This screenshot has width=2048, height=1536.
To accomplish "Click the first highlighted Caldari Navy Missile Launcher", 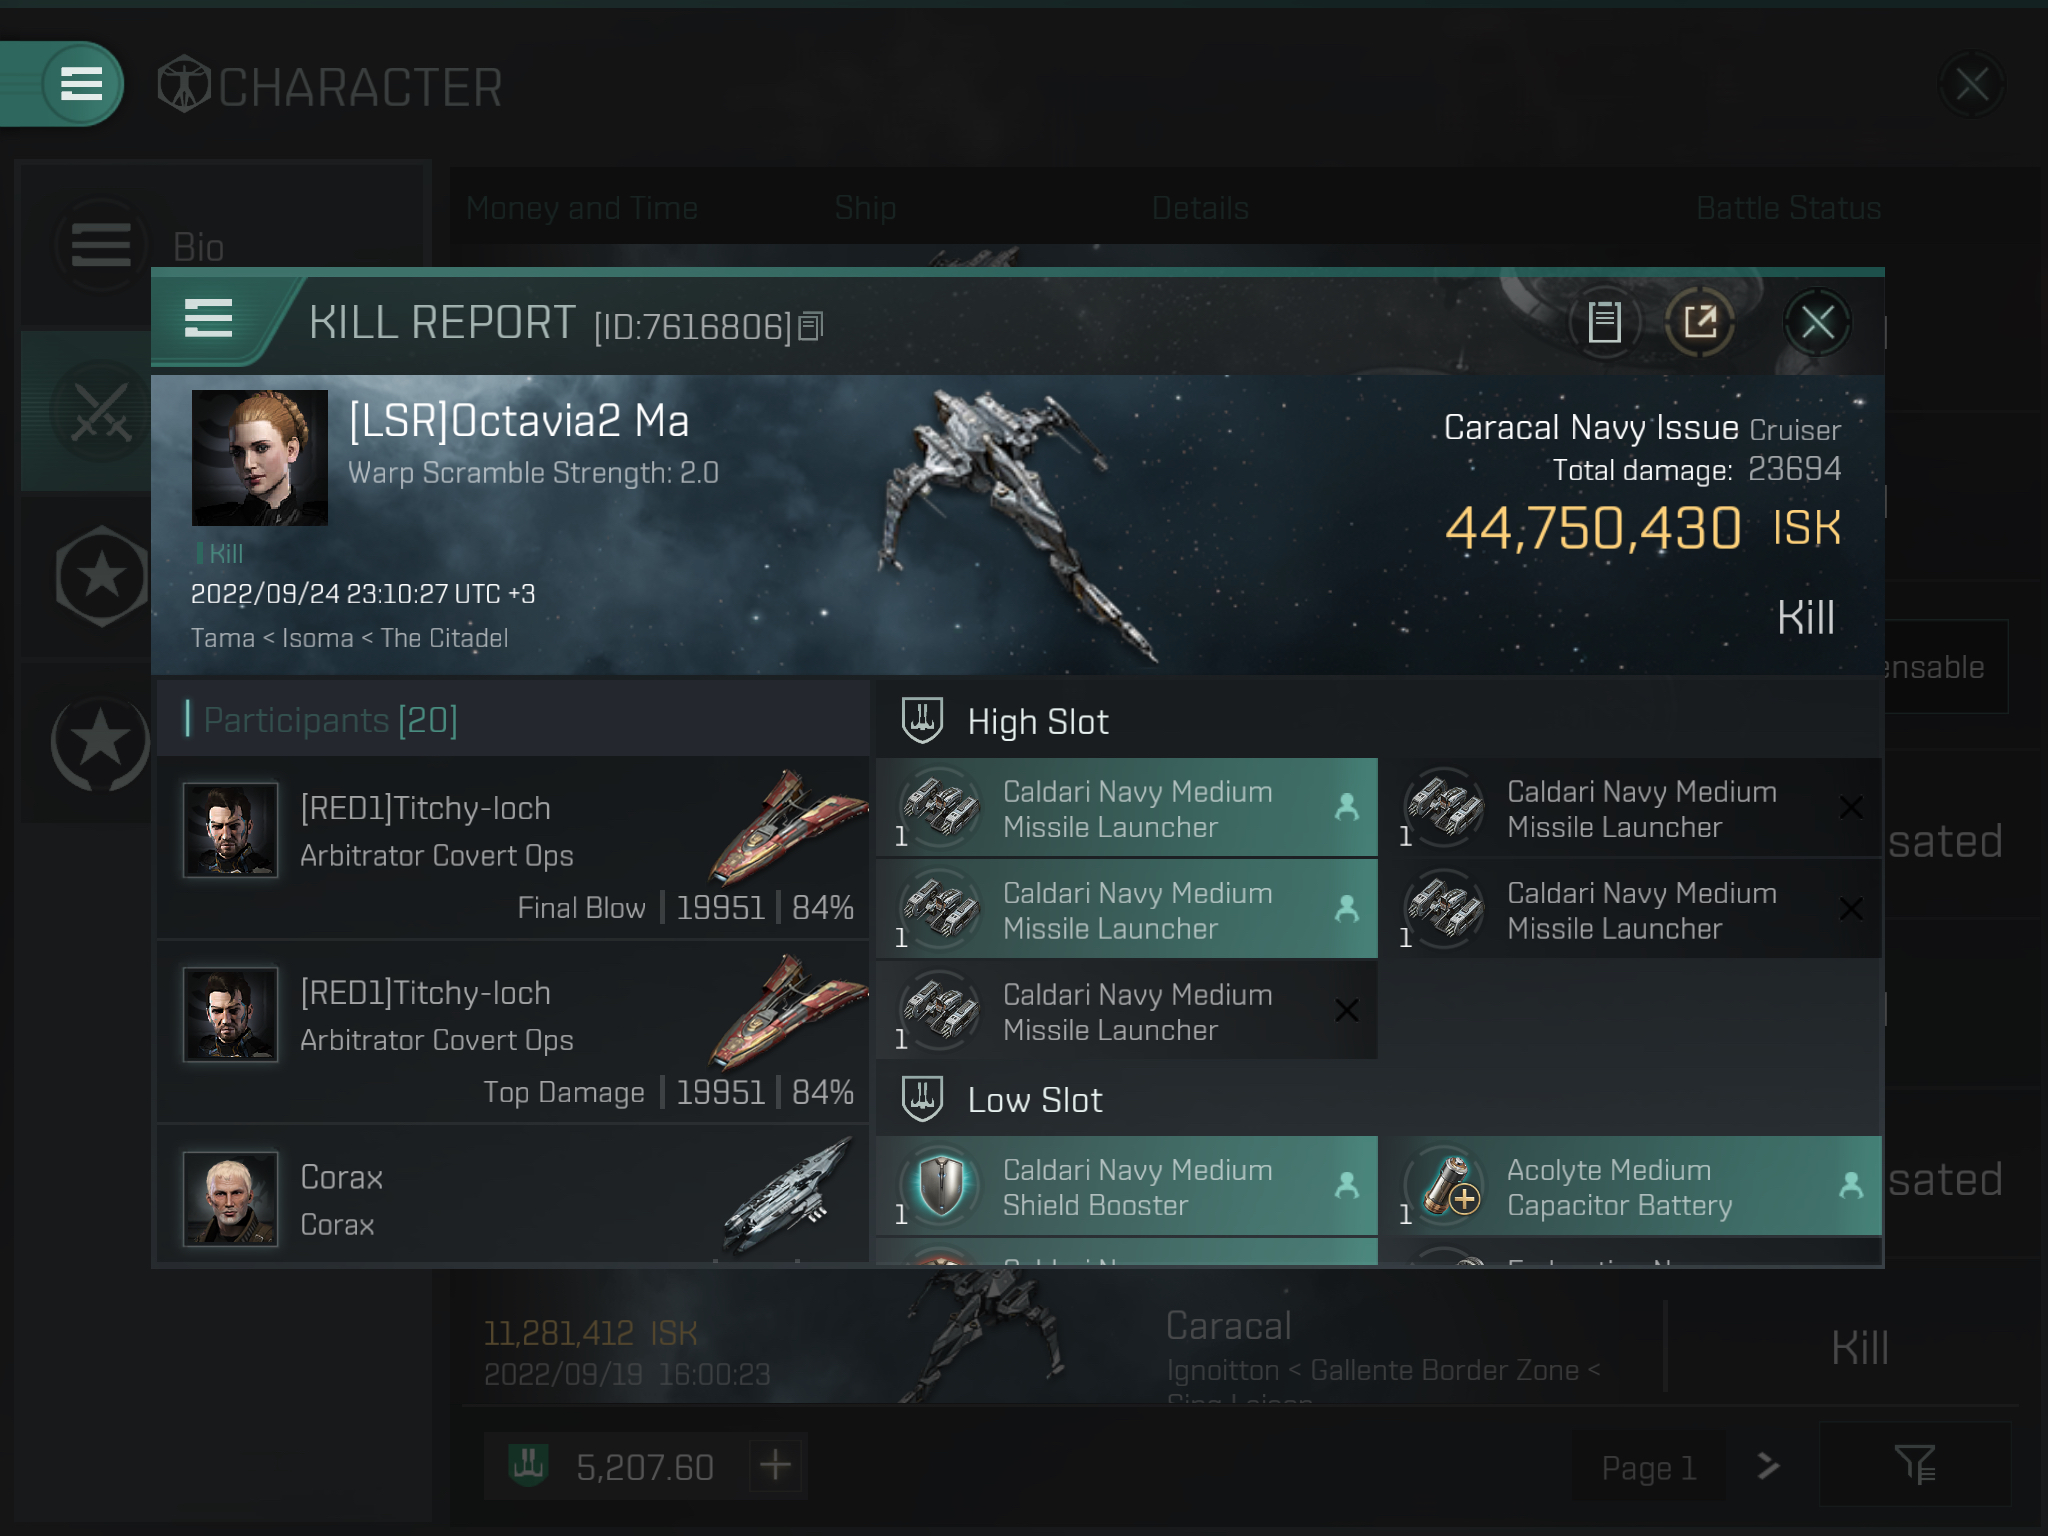I will click(1127, 808).
